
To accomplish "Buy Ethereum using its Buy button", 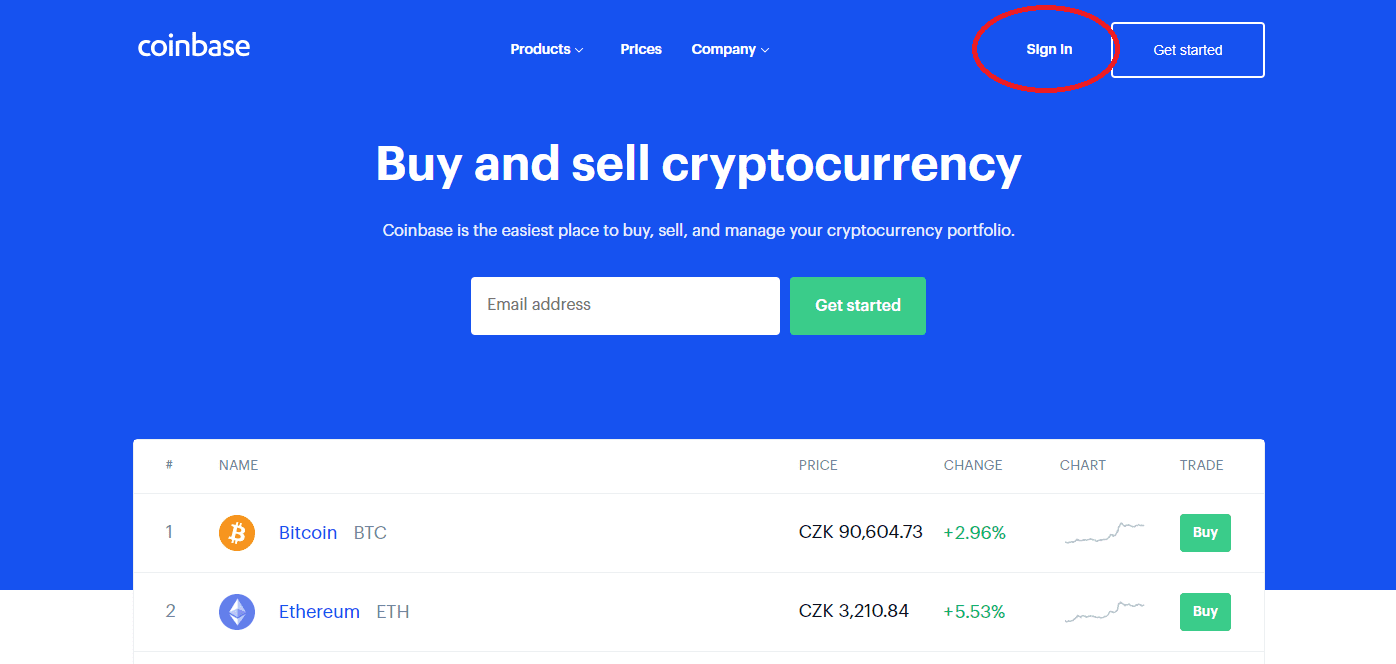I will coord(1205,612).
